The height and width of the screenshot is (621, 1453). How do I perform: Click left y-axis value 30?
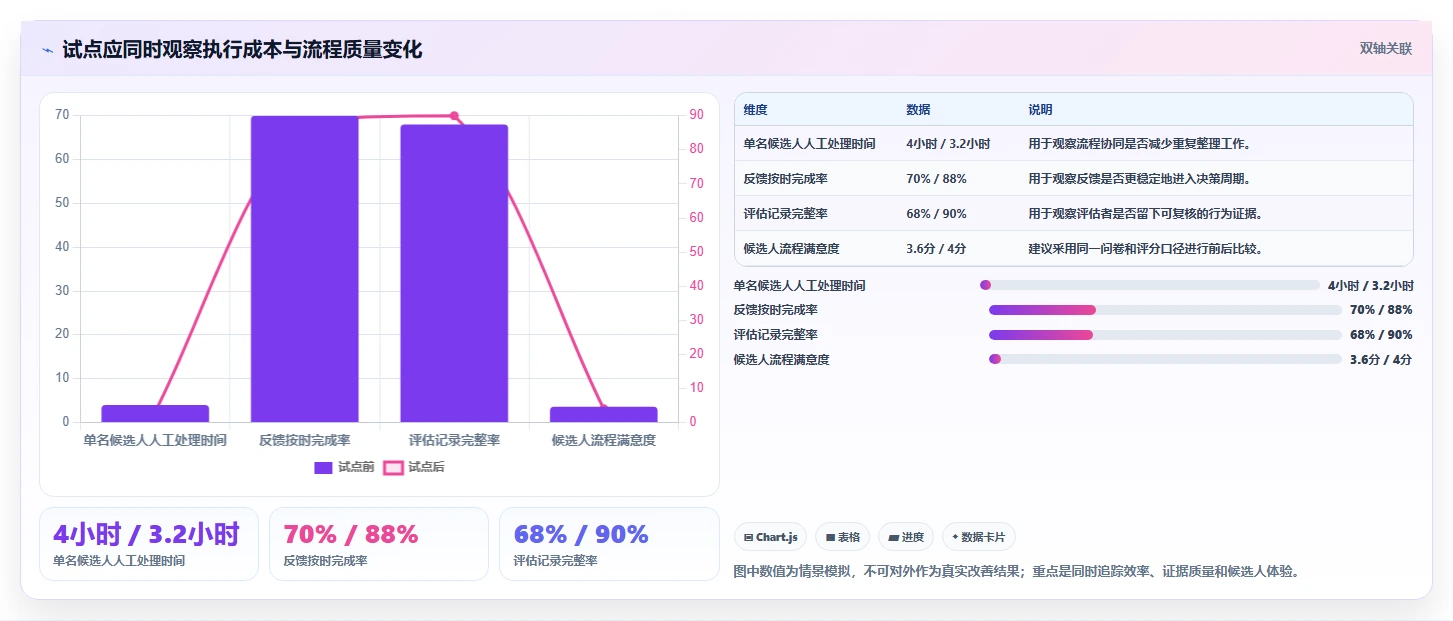[62, 290]
